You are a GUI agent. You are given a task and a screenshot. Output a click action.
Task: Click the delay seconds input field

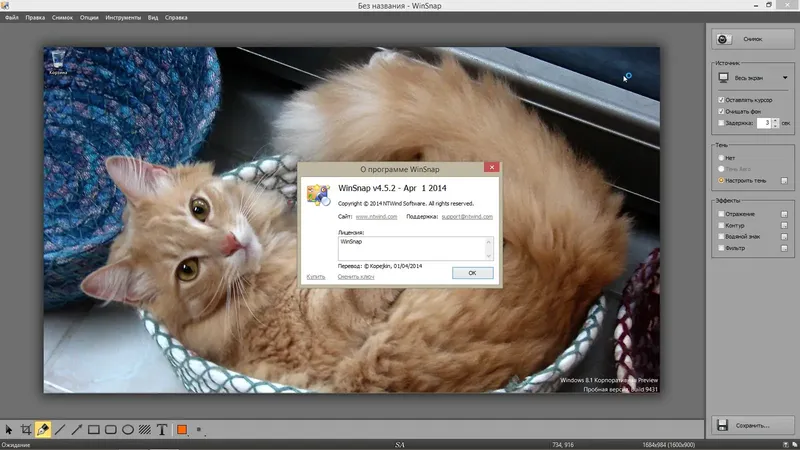pyautogui.click(x=764, y=123)
